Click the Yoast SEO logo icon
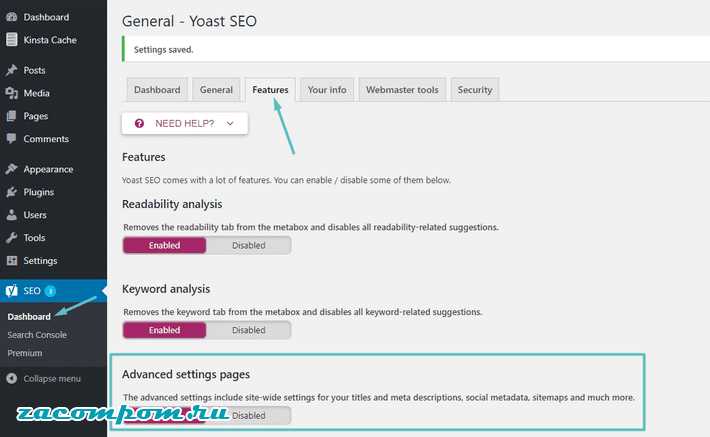The width and height of the screenshot is (710, 437). [12, 291]
